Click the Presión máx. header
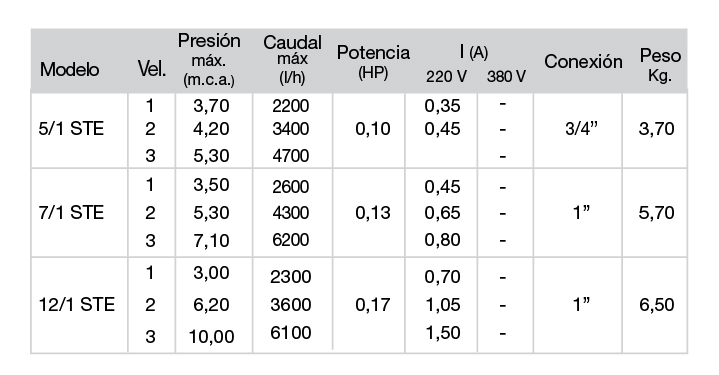This screenshot has width=719, height=375. click(x=209, y=60)
